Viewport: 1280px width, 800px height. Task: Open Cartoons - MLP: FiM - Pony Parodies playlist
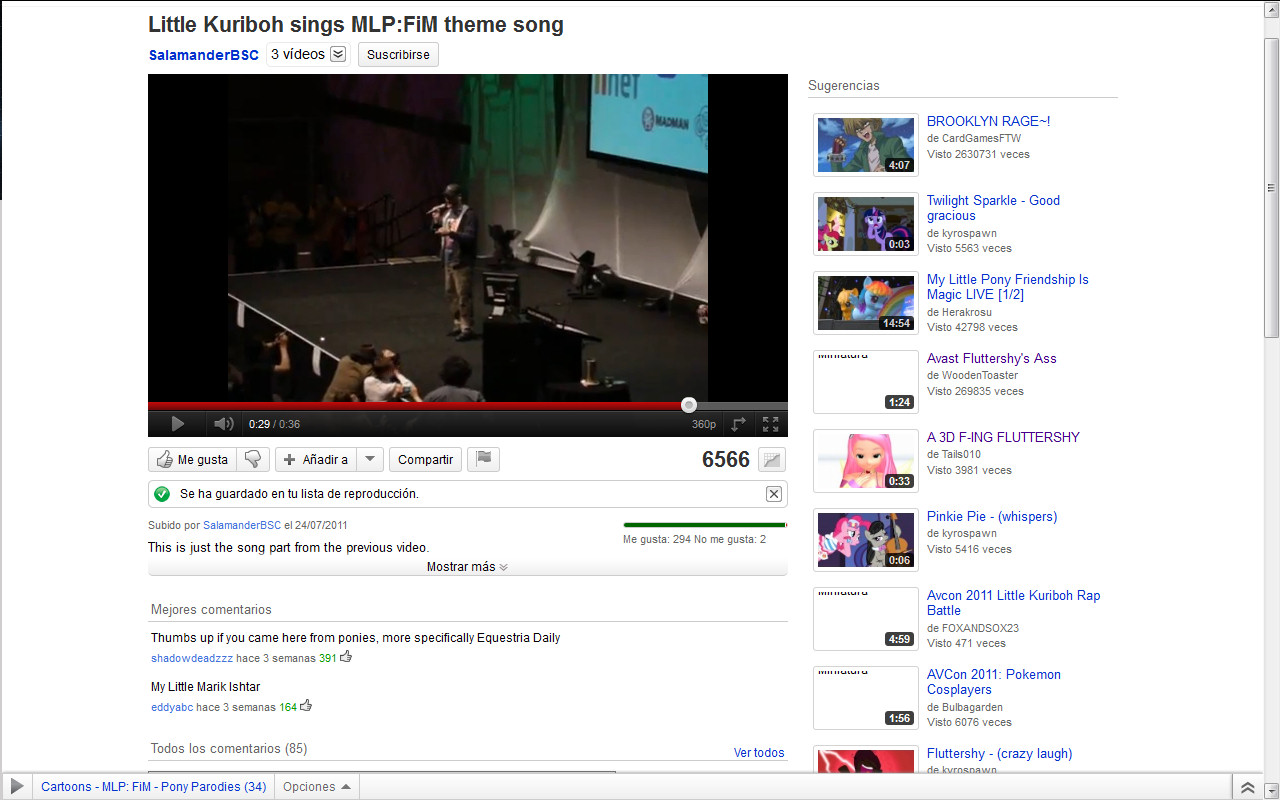click(154, 787)
